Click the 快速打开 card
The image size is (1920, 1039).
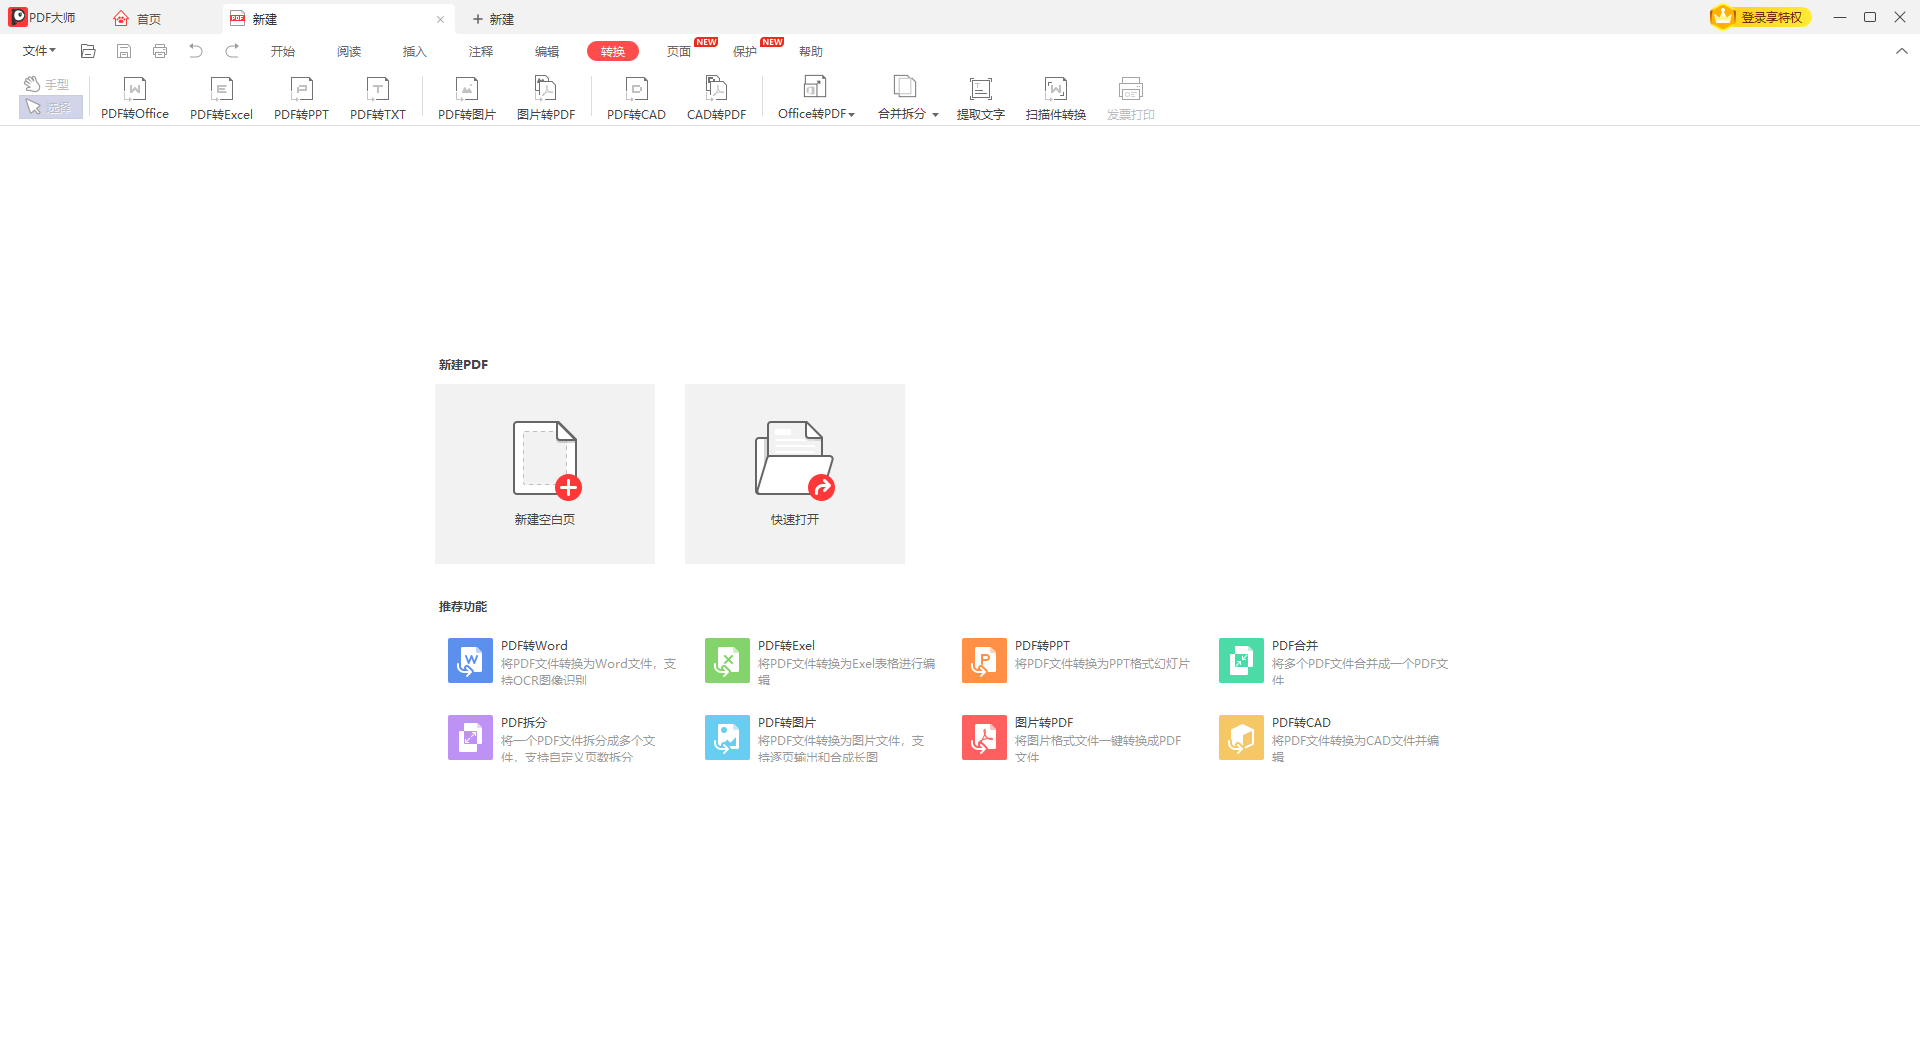(795, 474)
